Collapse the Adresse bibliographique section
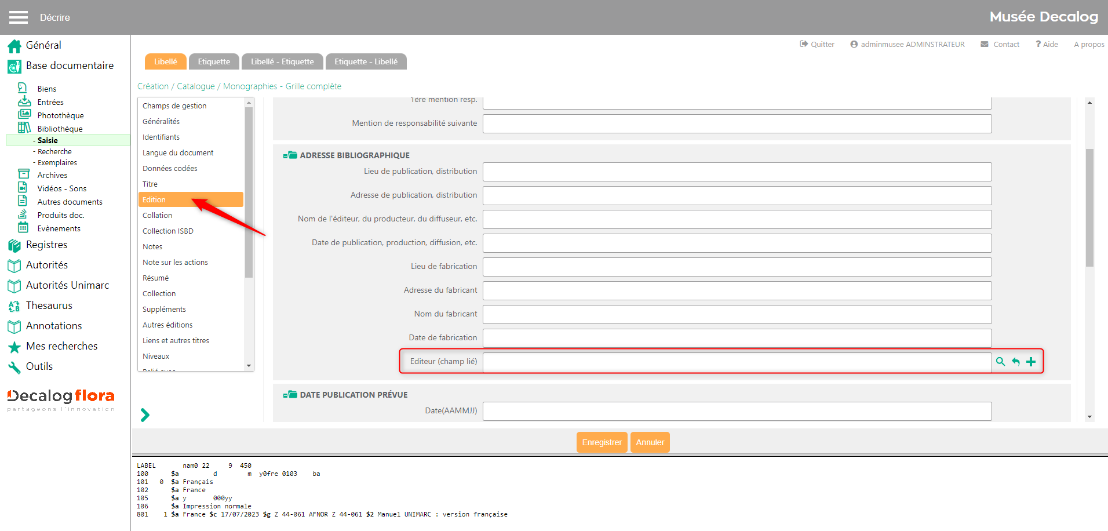 tap(289, 155)
